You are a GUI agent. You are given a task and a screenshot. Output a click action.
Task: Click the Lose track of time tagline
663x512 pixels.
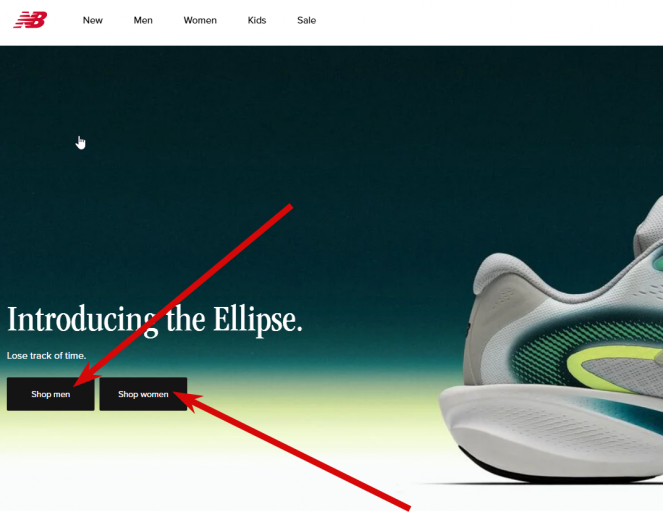tap(47, 356)
